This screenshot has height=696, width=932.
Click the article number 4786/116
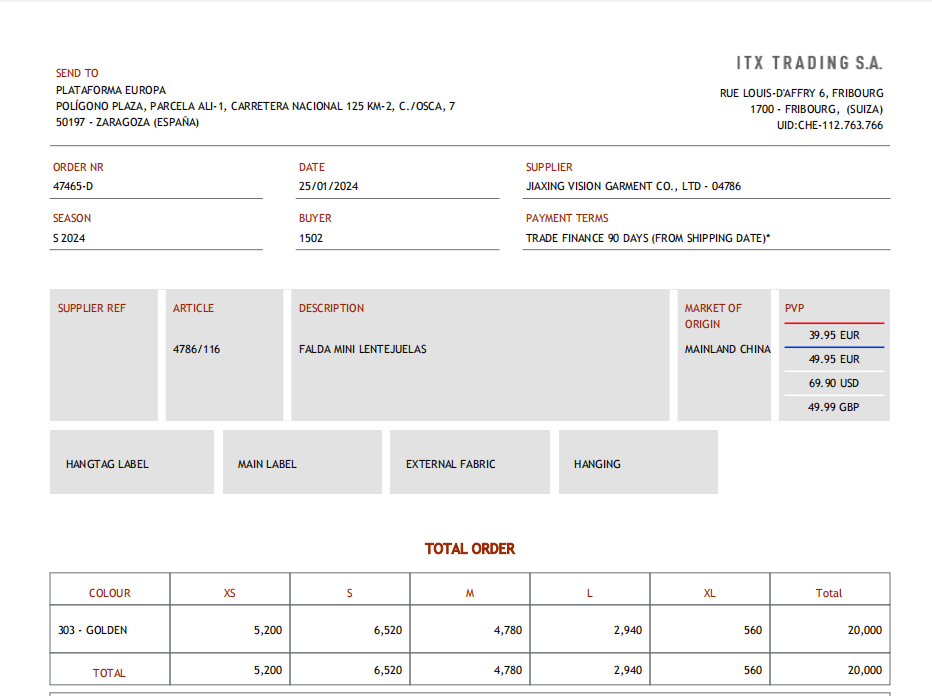[197, 349]
